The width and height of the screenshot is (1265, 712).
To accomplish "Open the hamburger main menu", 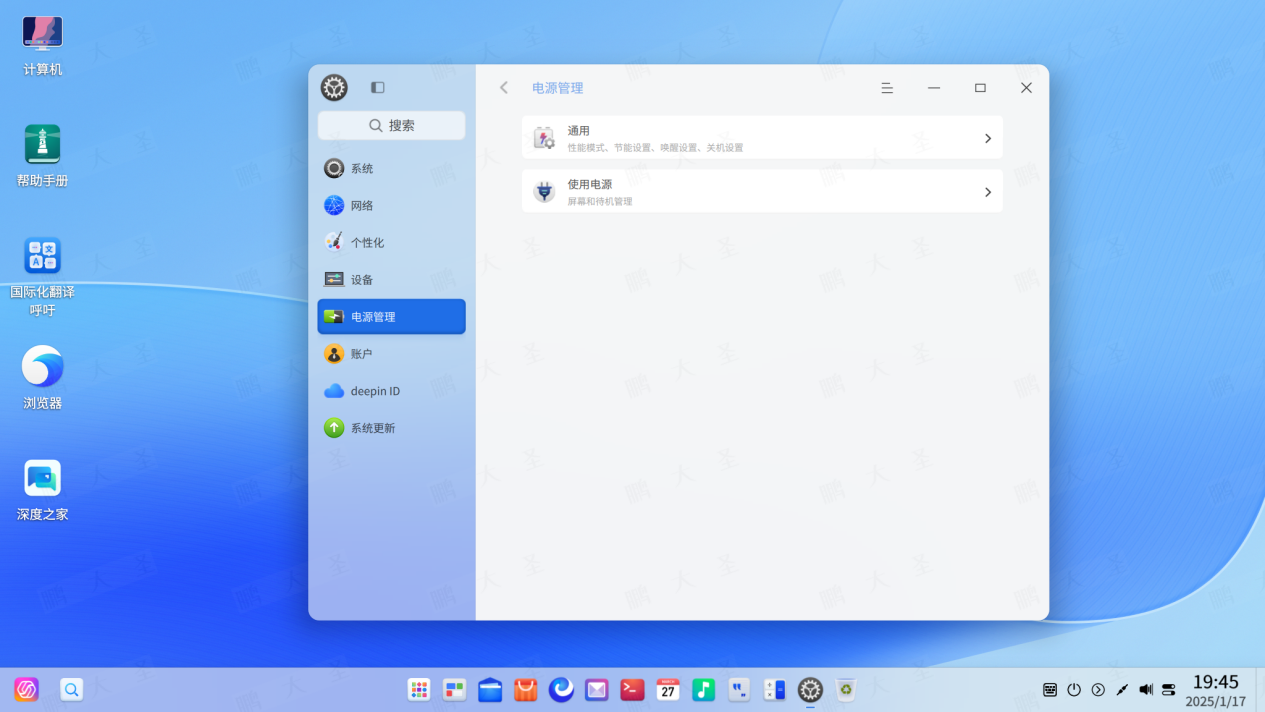I will [x=887, y=88].
